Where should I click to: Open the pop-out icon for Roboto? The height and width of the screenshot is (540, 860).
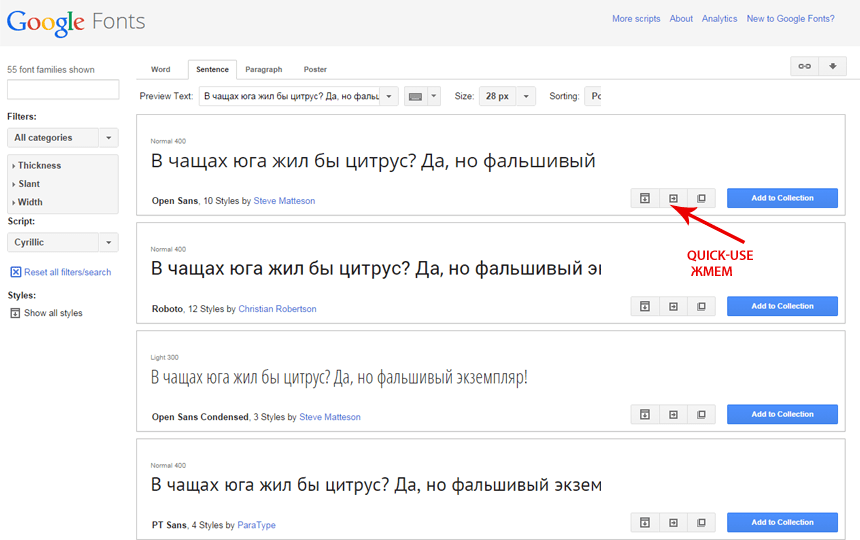[x=701, y=306]
